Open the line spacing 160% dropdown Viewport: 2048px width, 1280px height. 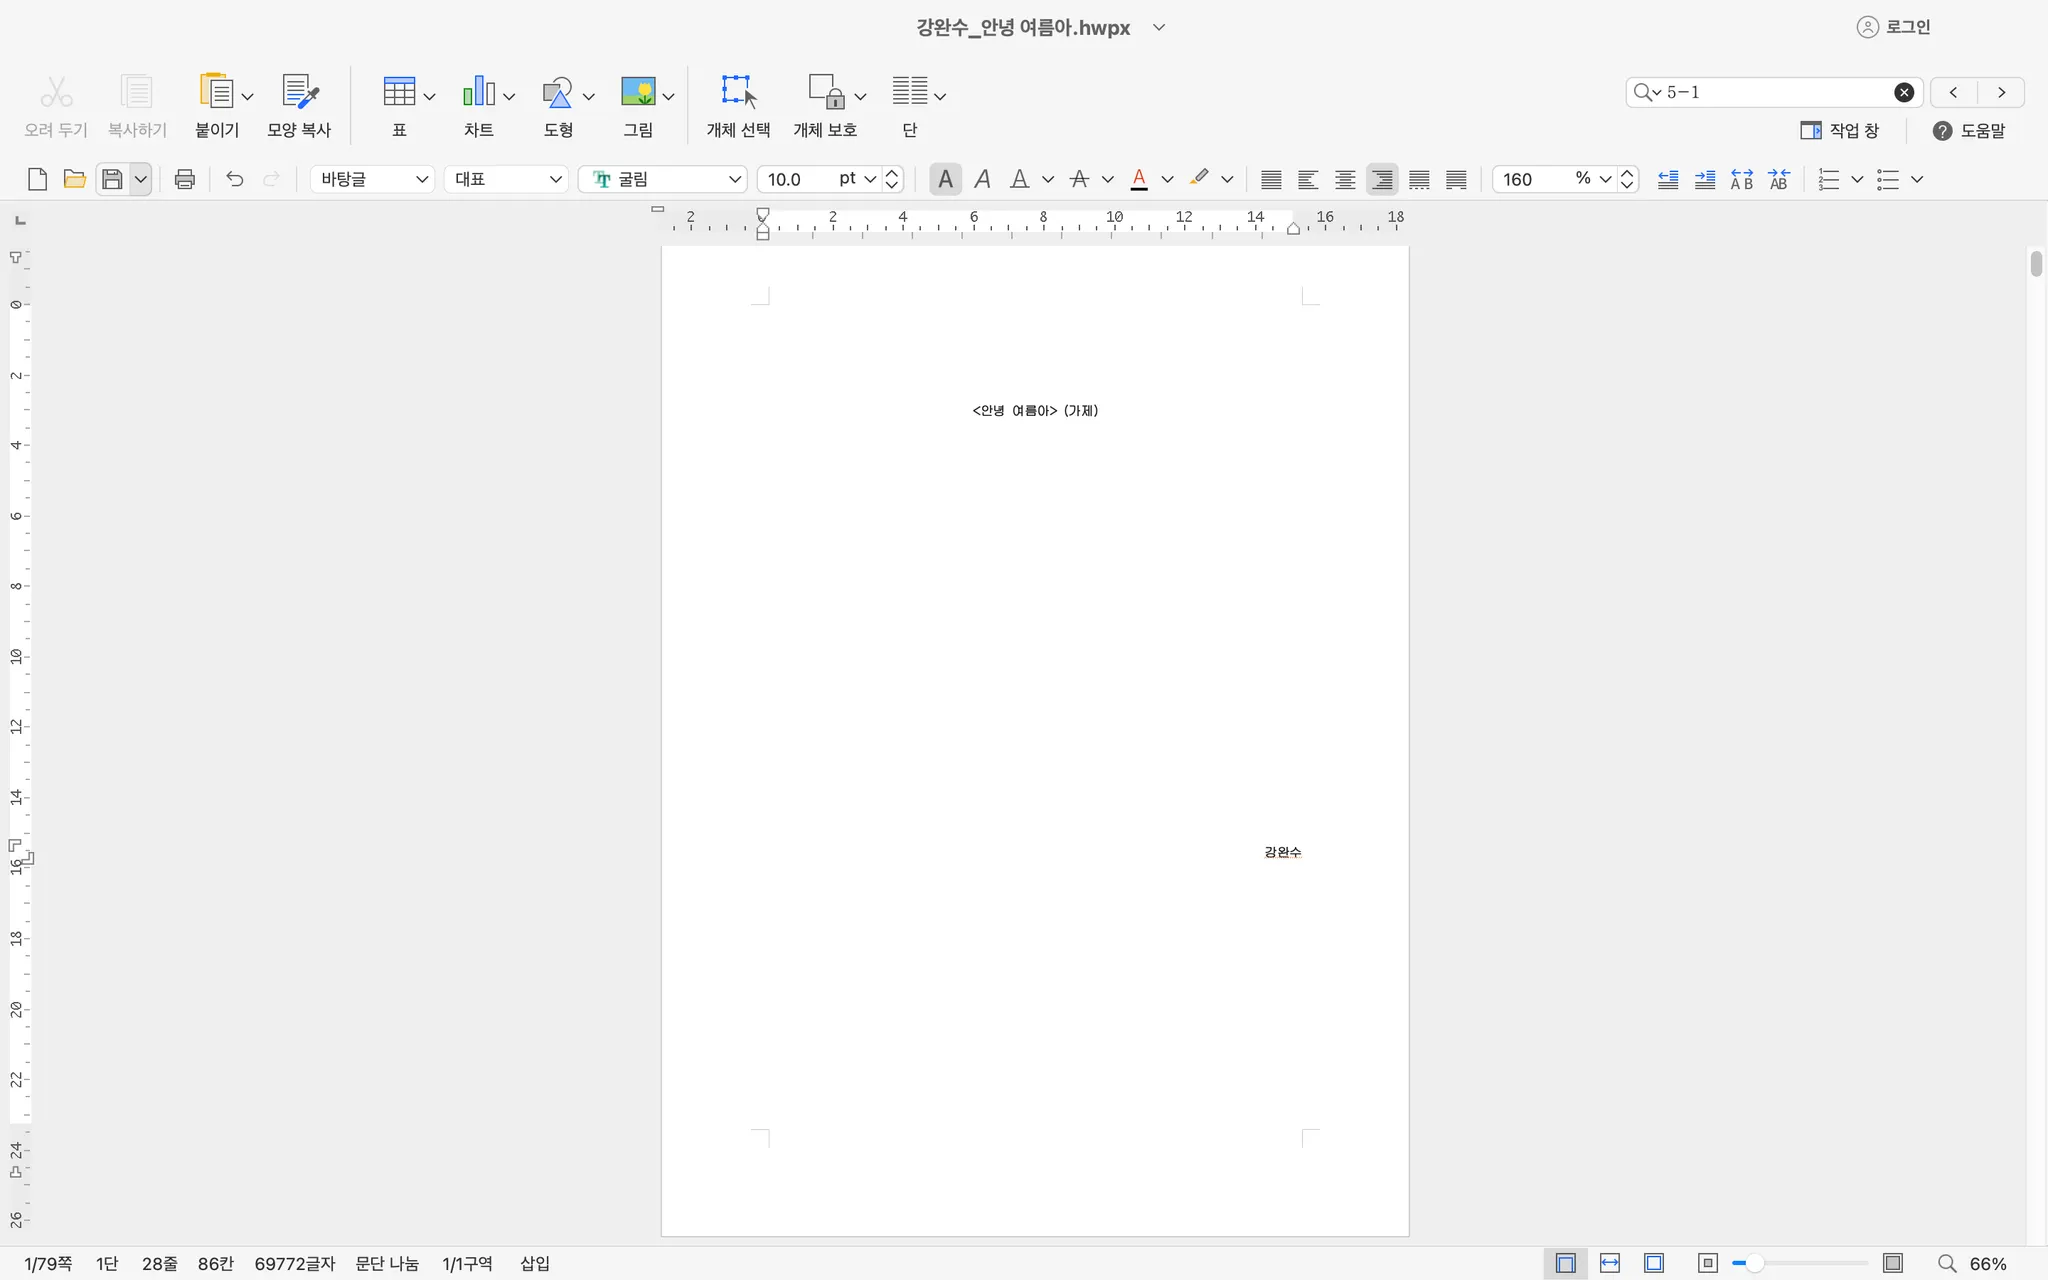1604,179
